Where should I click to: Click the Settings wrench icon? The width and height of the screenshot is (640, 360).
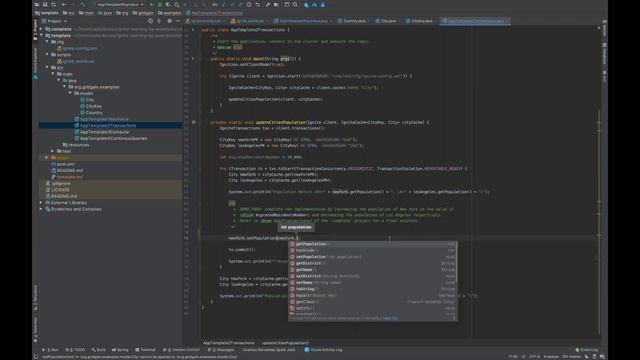[268, 4]
